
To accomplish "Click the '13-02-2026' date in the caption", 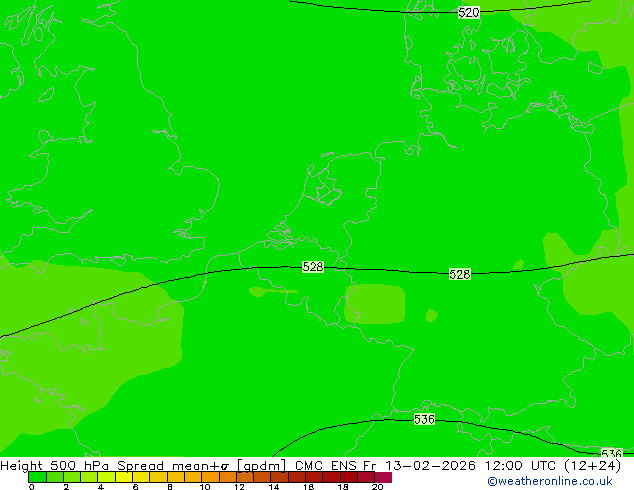I will pos(430,466).
